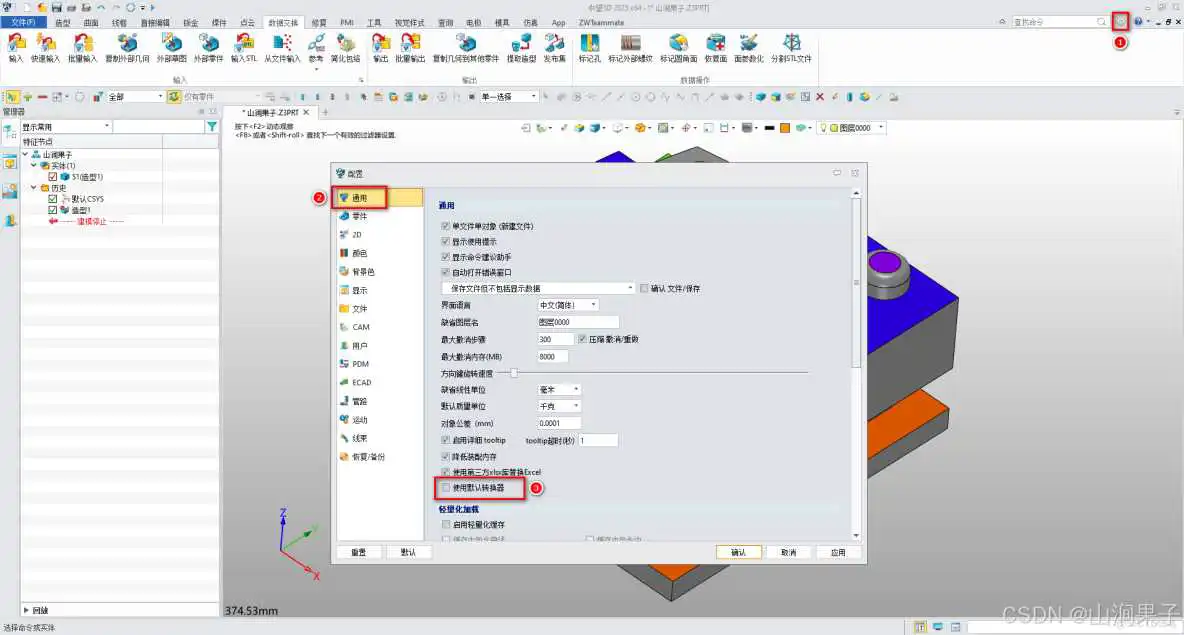
Task: Open the 批量输入 batch import tool
Action: tap(81, 45)
